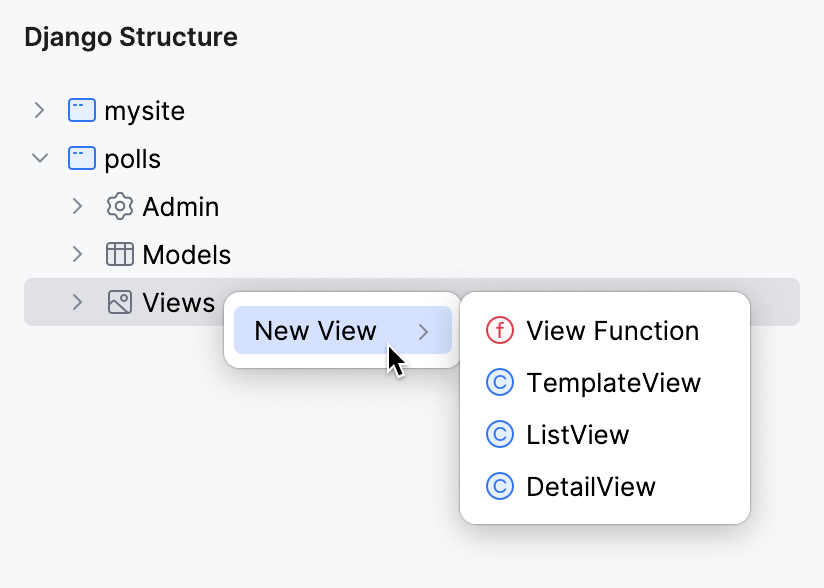Click the red function icon beside View Function
824x588 pixels.
point(500,331)
